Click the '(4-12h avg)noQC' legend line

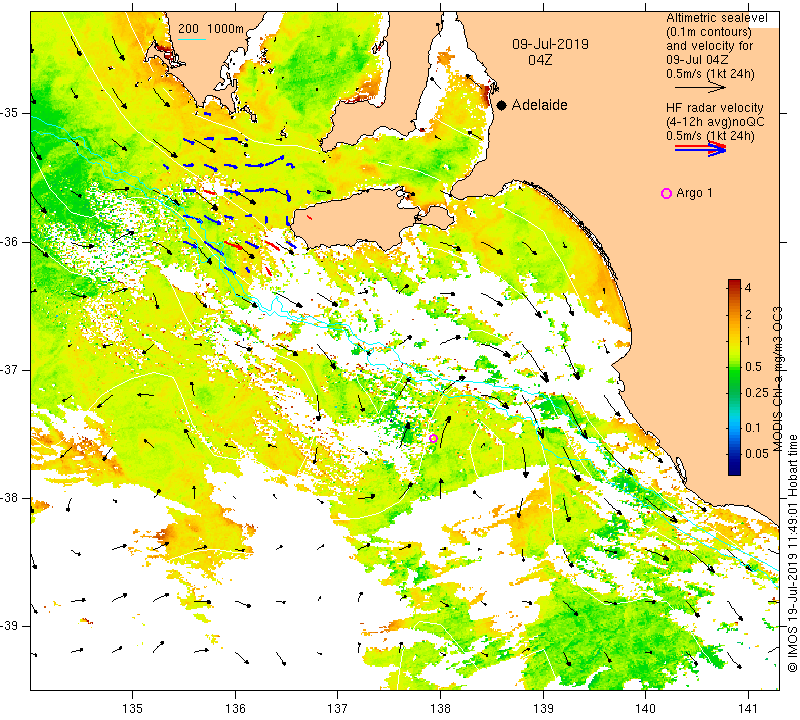[x=715, y=122]
